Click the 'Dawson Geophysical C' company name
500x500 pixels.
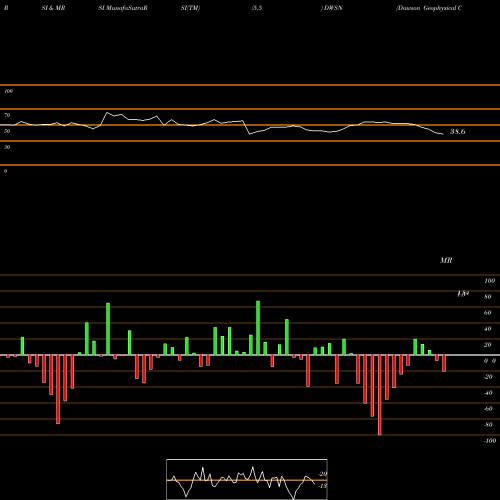tap(429, 8)
